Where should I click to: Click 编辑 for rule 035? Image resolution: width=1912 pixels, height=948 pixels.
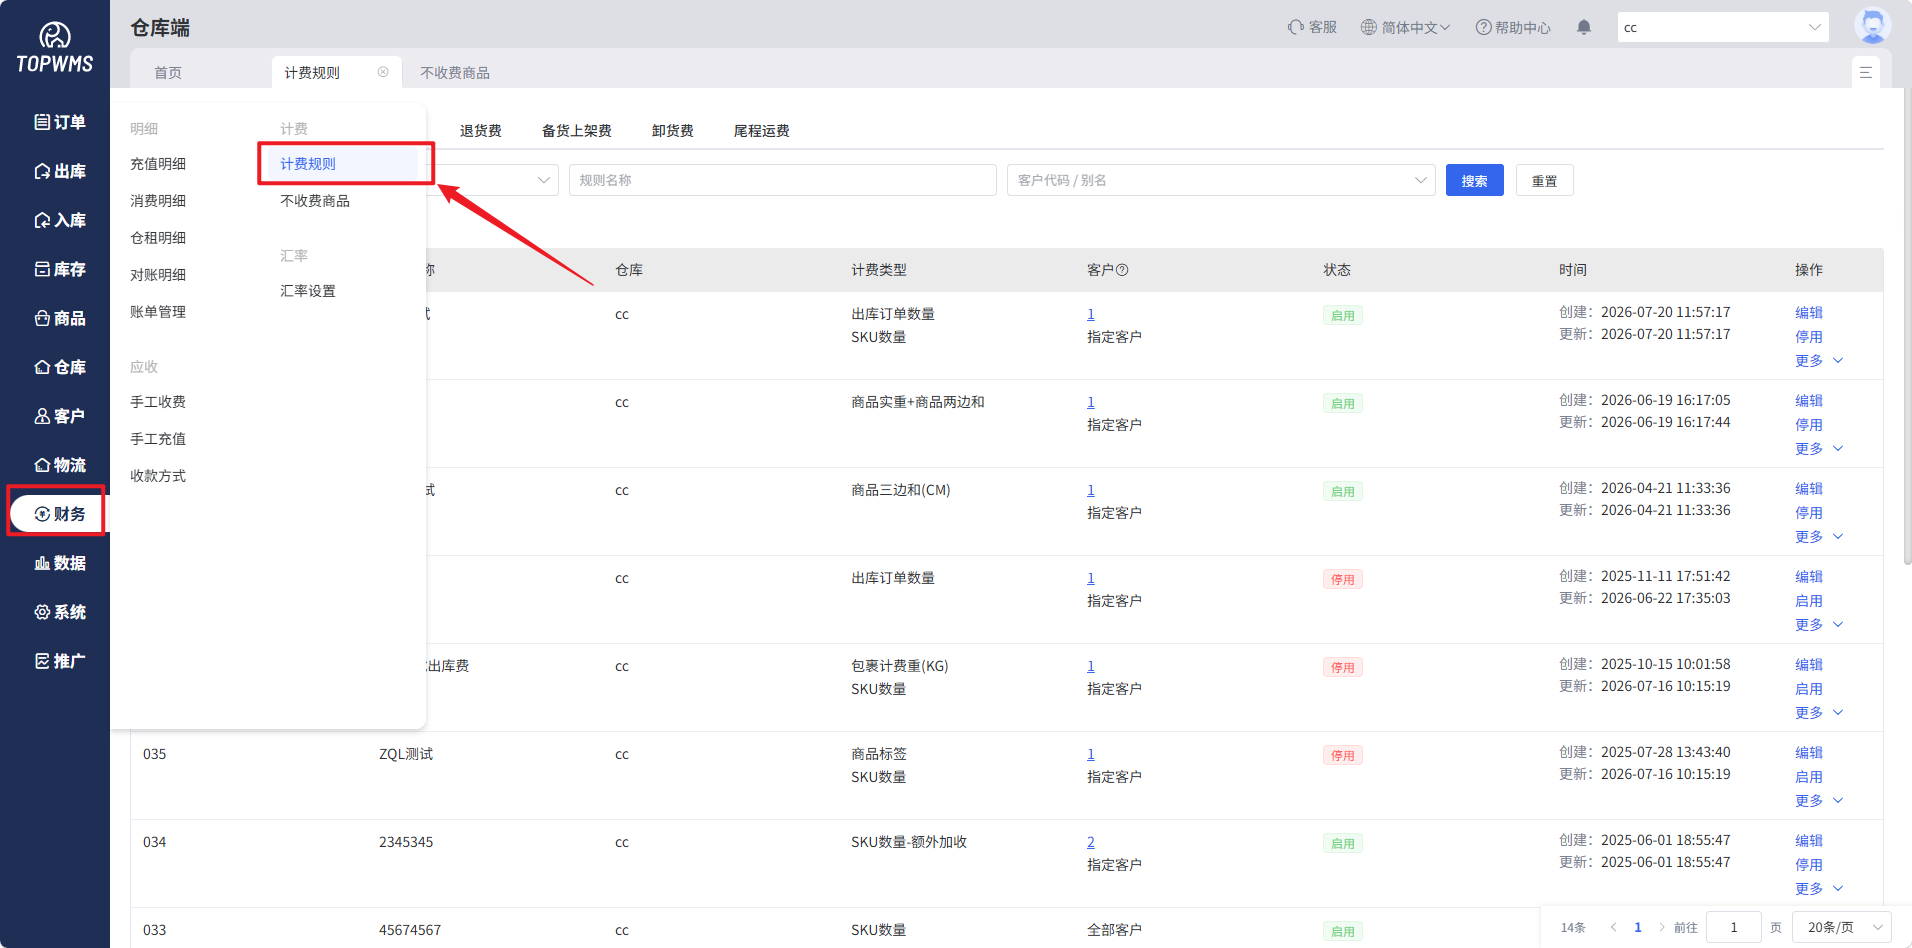(1809, 752)
